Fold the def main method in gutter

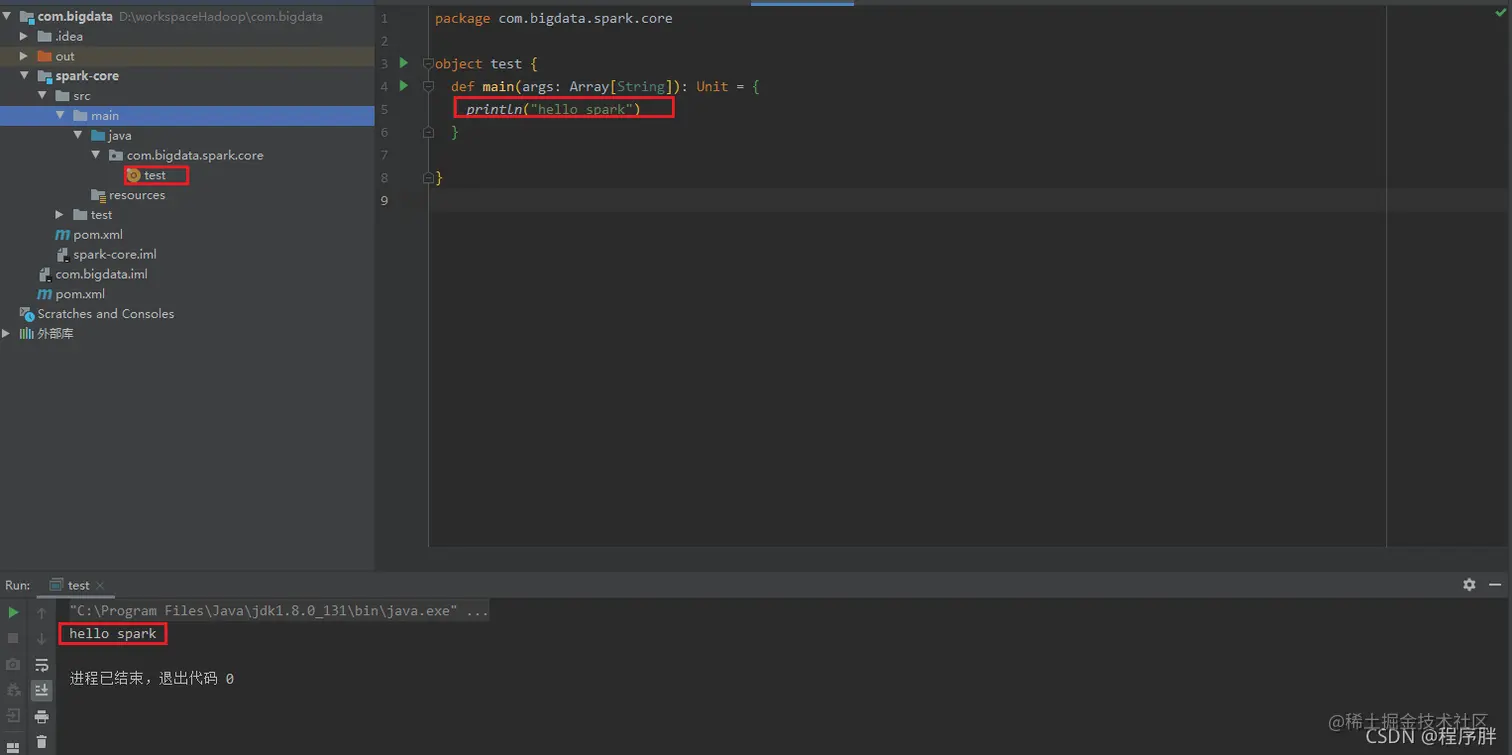pyautogui.click(x=428, y=87)
